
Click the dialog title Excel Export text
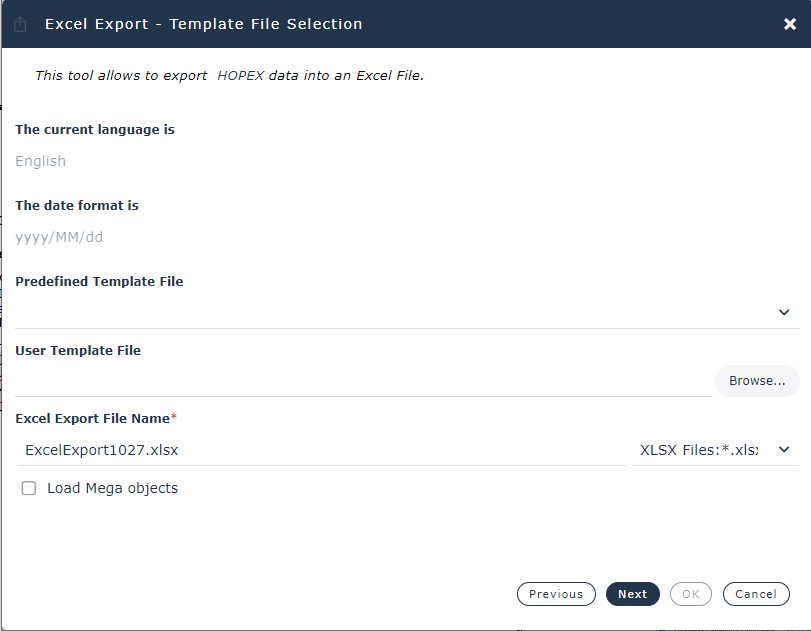[204, 24]
